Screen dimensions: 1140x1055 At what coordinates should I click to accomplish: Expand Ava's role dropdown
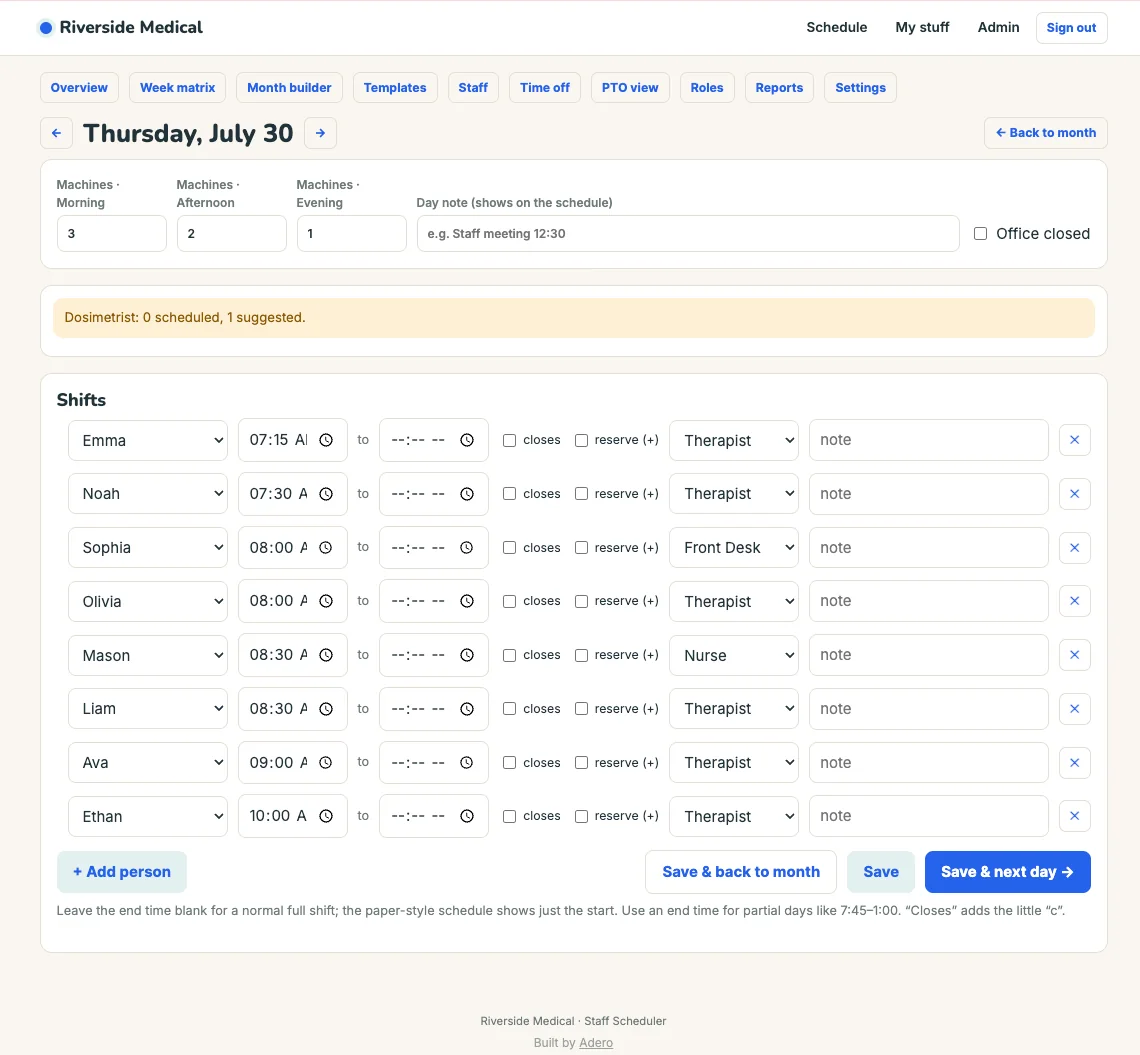[734, 763]
